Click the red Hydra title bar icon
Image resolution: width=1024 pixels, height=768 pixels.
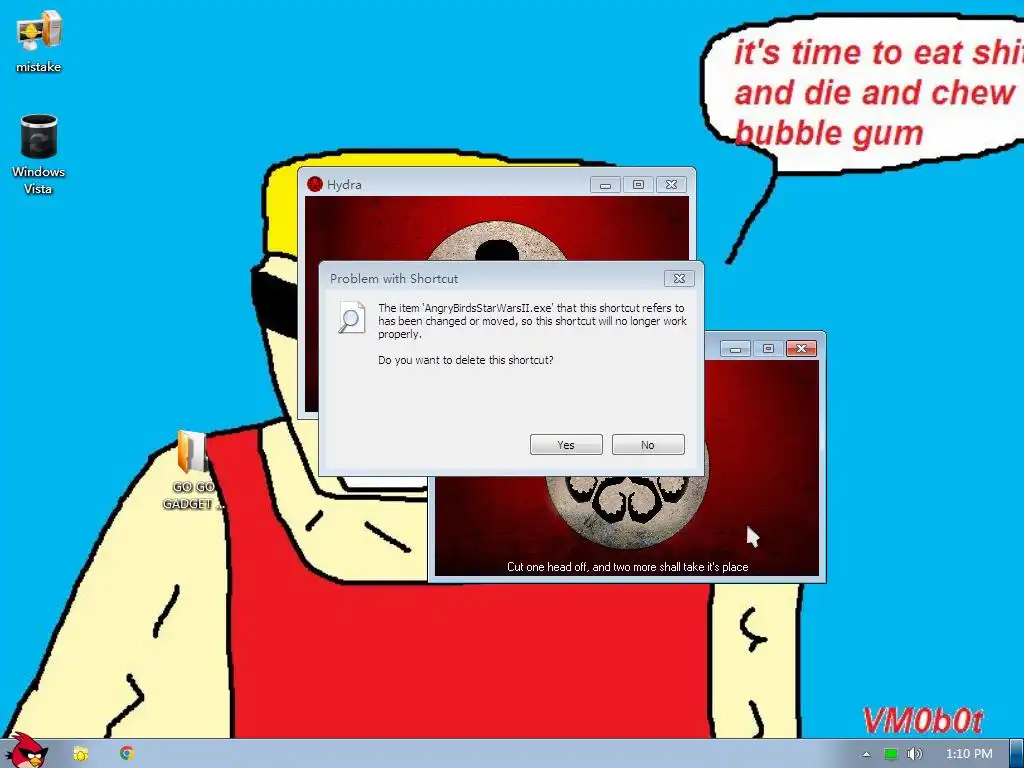point(315,184)
